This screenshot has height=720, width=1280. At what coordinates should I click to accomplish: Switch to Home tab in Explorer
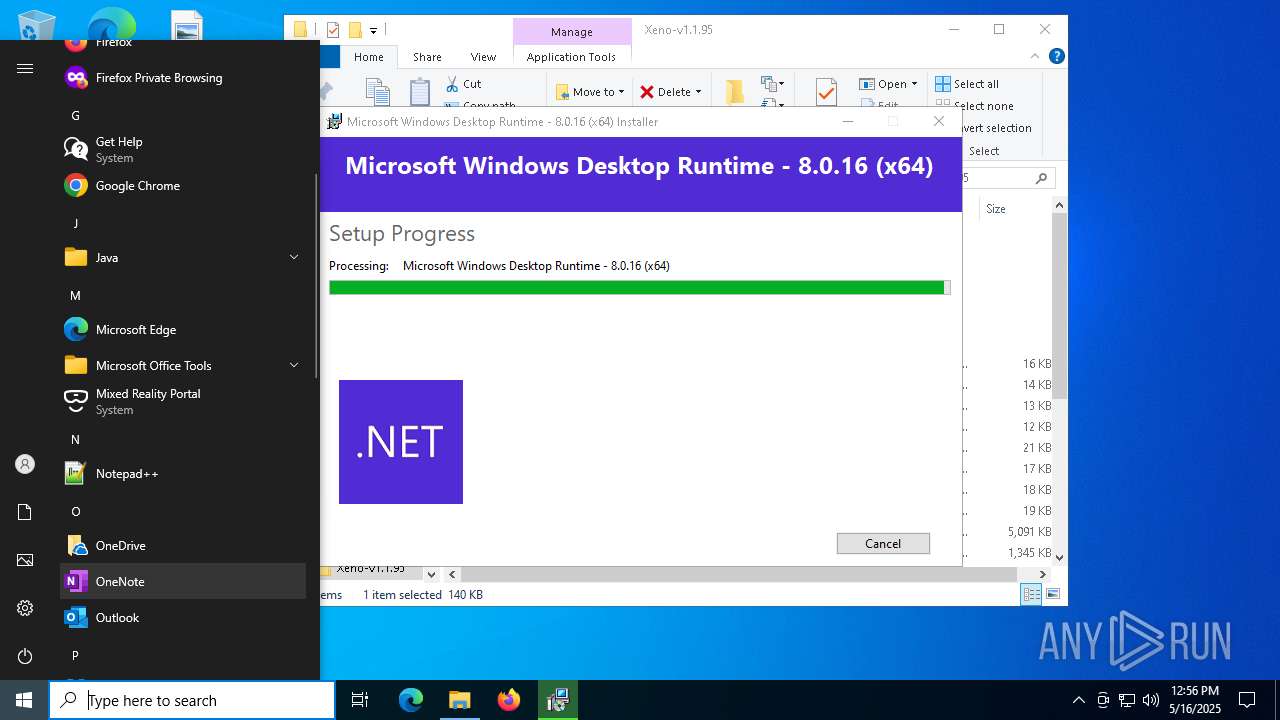tap(369, 57)
